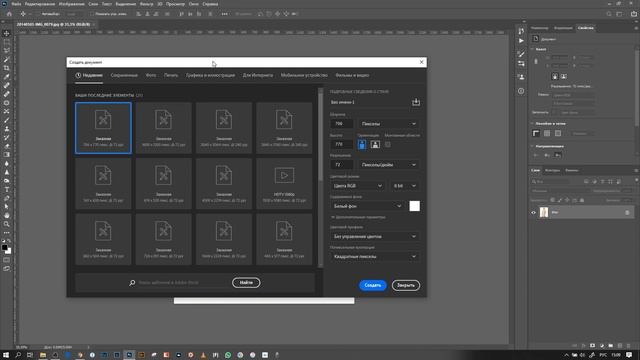Click the Закрыть button in the dialog
The width and height of the screenshot is (640, 360).
click(406, 285)
